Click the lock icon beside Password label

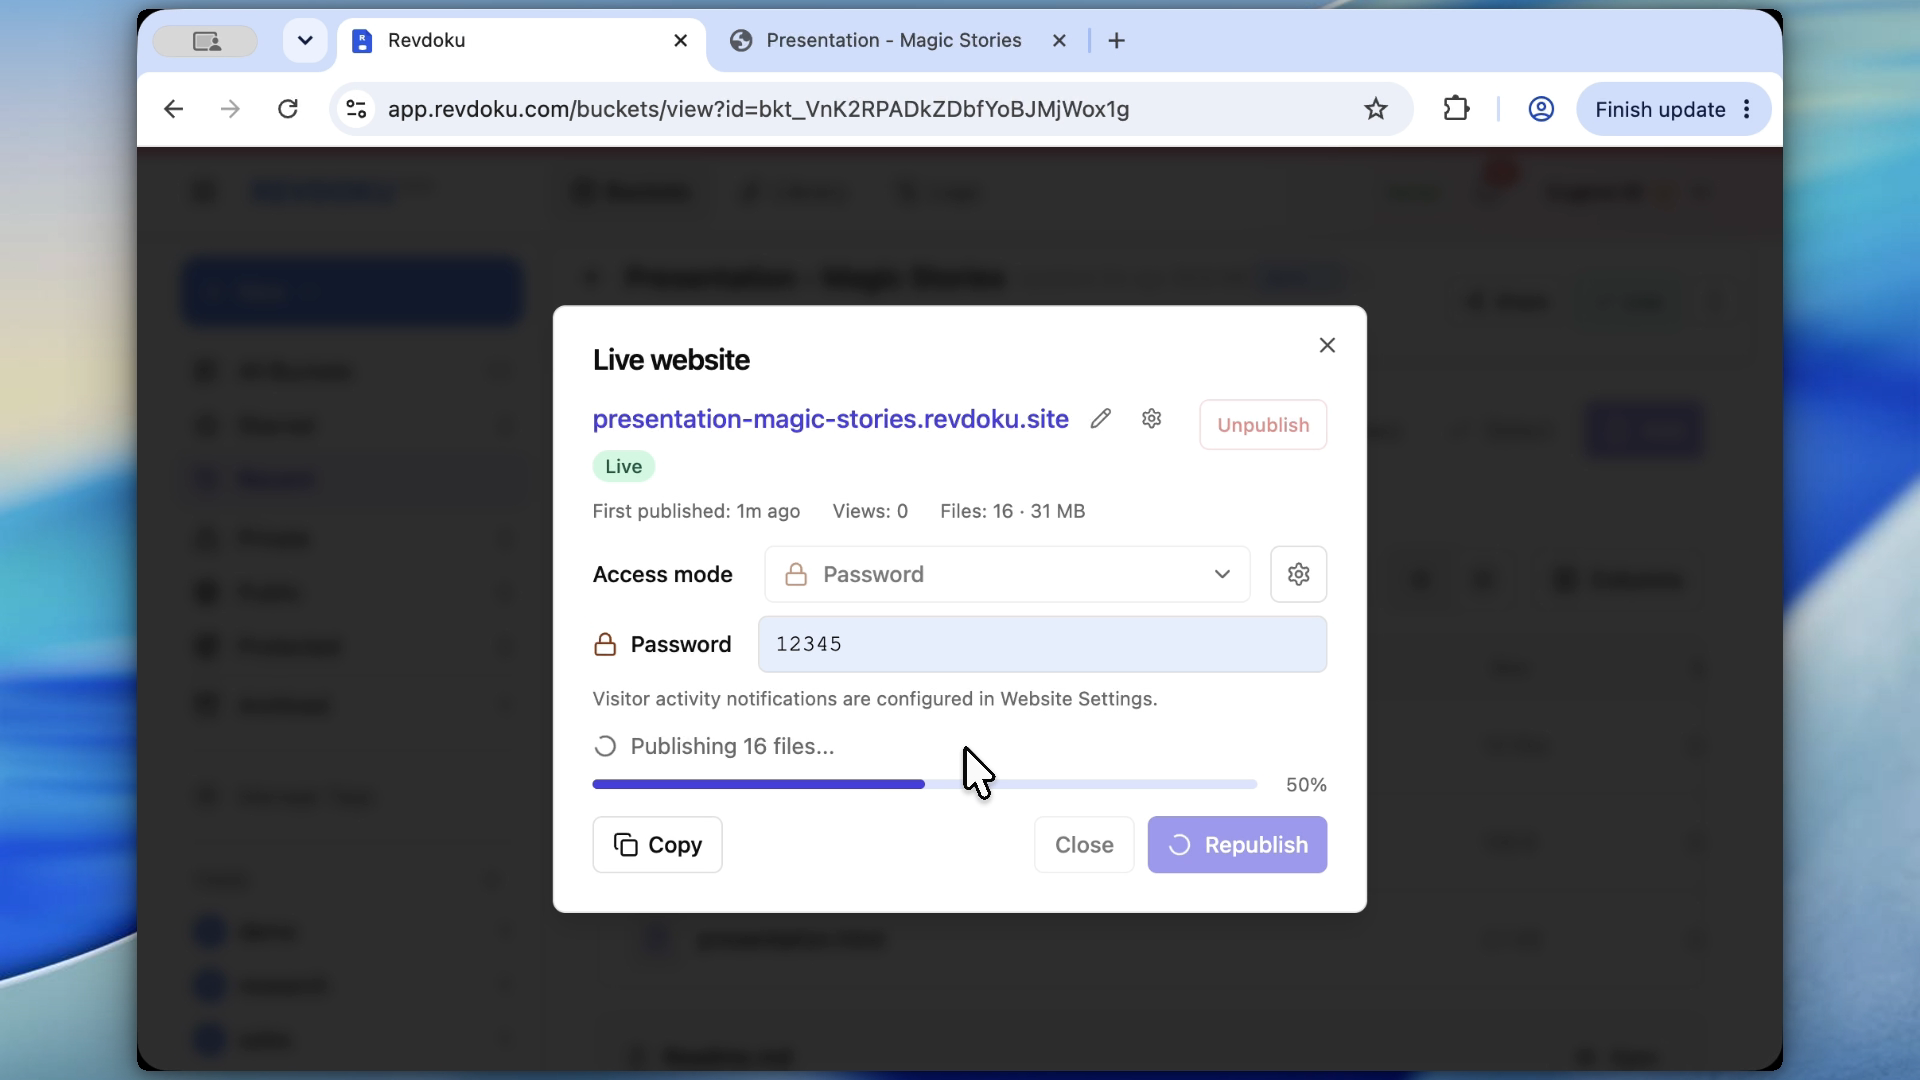605,644
